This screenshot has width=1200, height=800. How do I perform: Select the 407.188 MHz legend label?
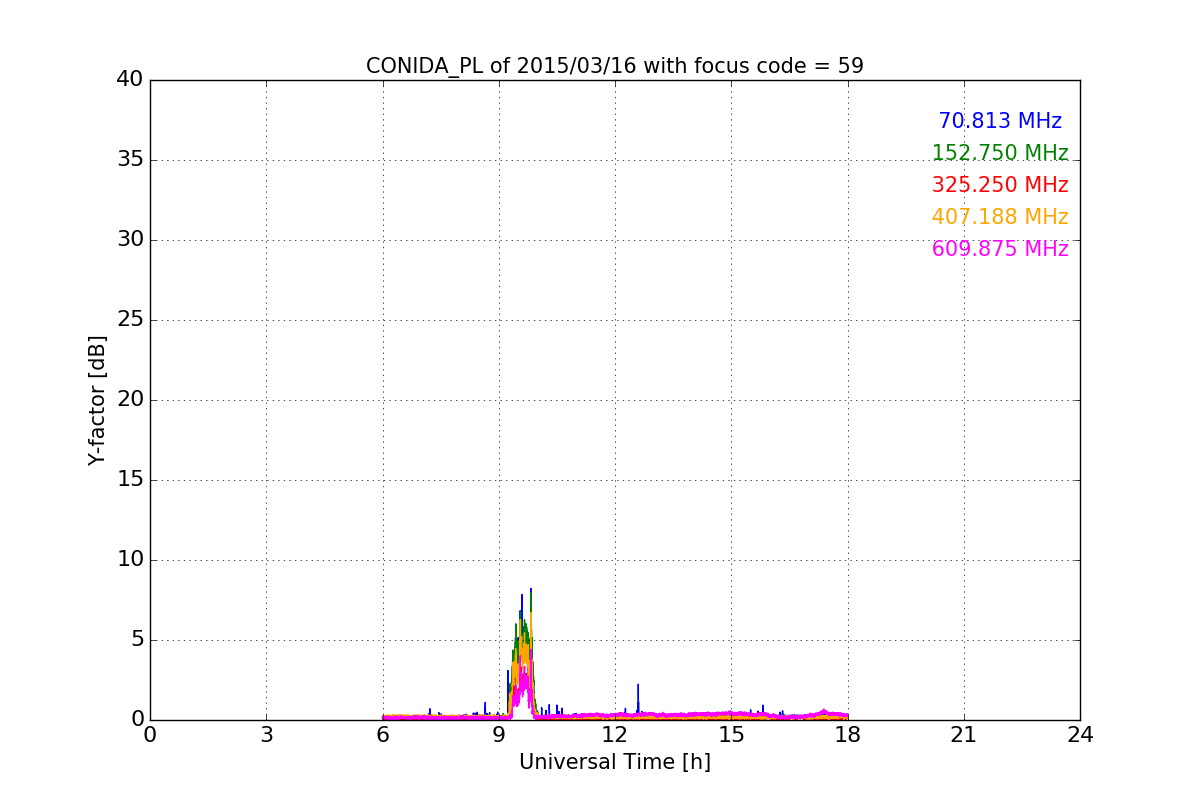pos(1000,217)
